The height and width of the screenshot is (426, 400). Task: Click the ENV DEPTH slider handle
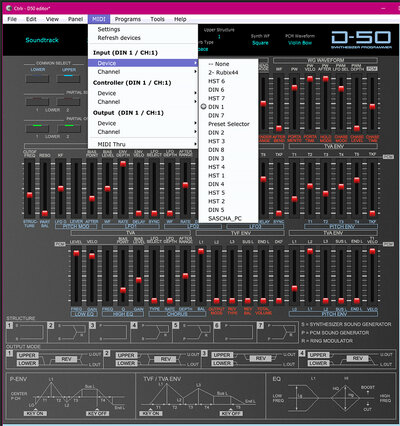tap(123, 164)
